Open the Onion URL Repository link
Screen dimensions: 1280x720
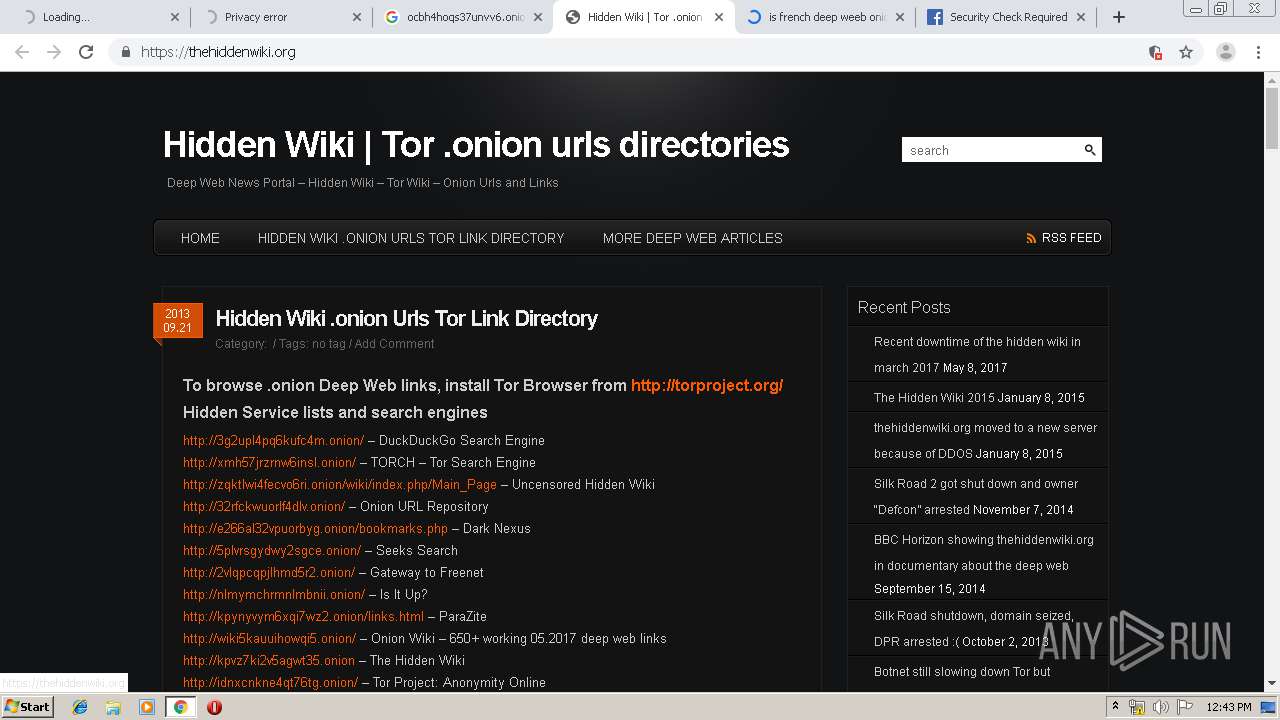click(x=264, y=506)
